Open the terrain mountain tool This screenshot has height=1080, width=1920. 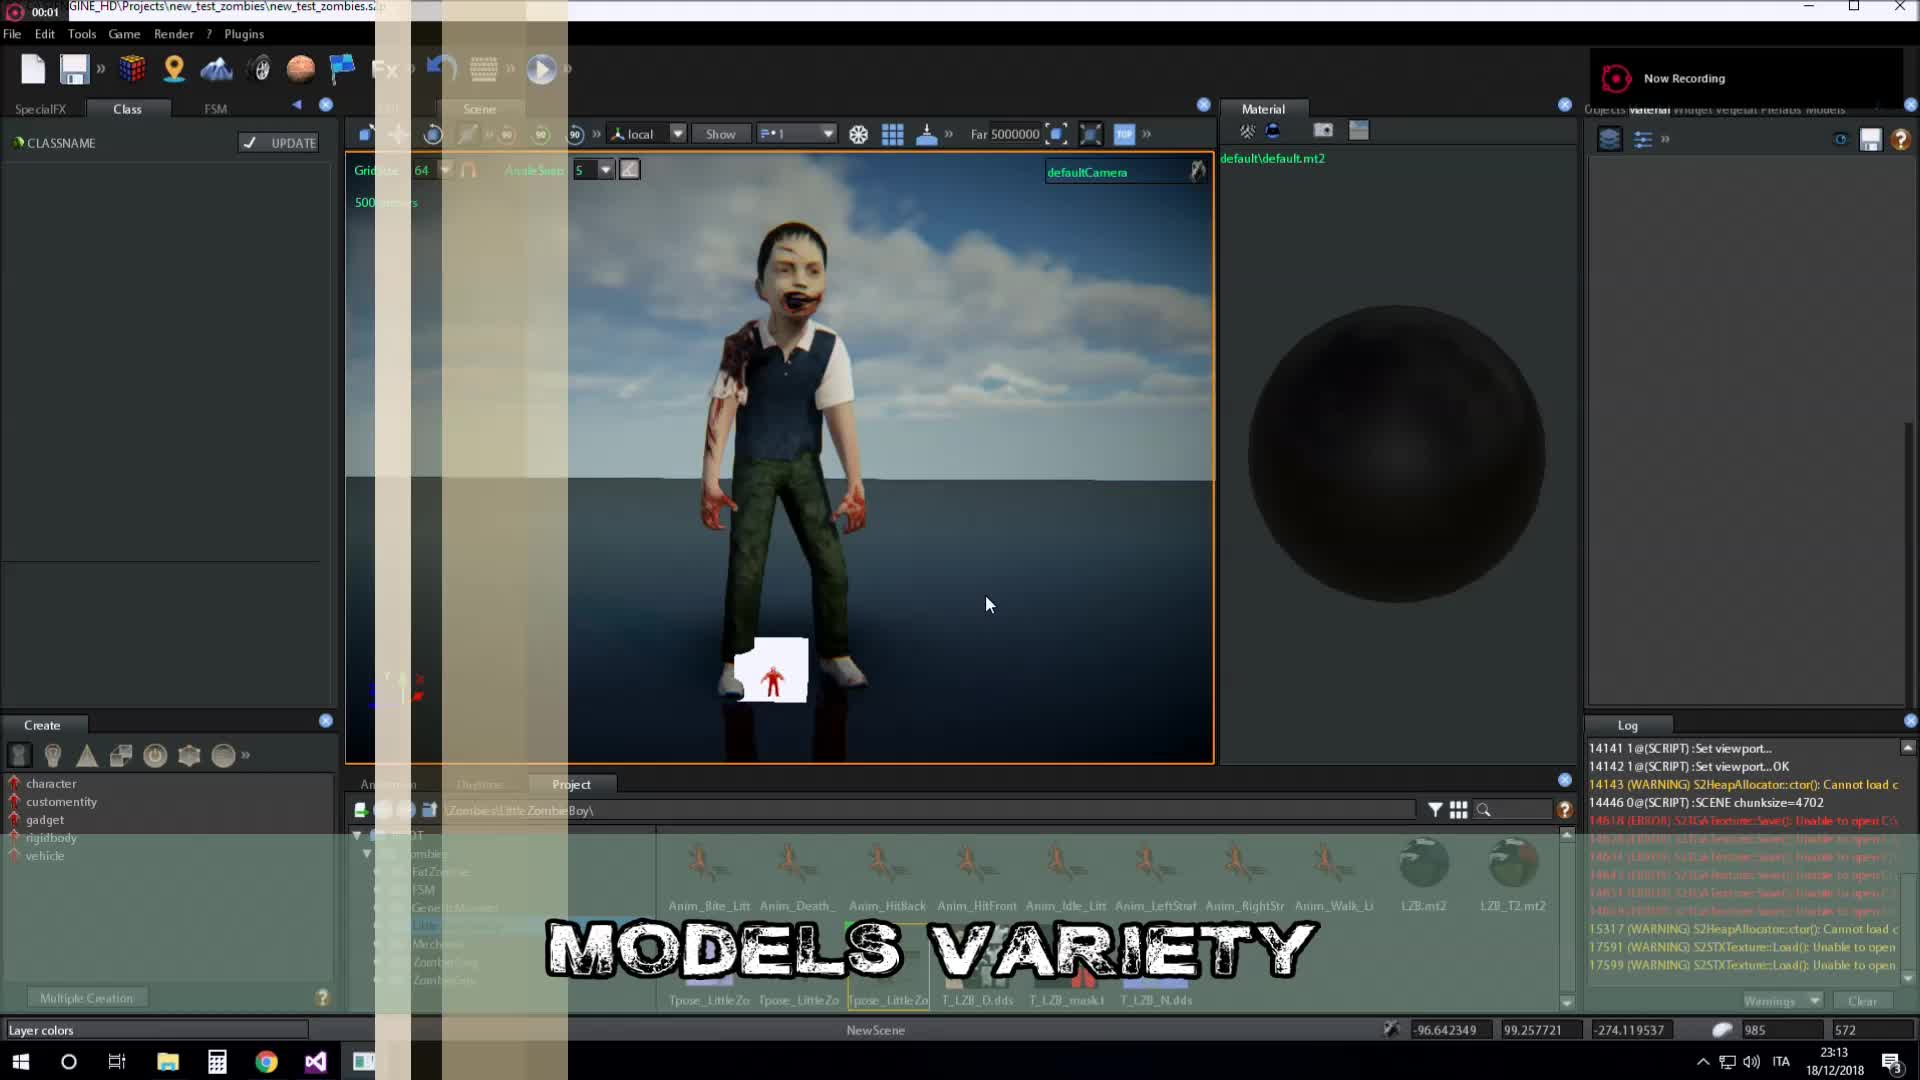216,69
